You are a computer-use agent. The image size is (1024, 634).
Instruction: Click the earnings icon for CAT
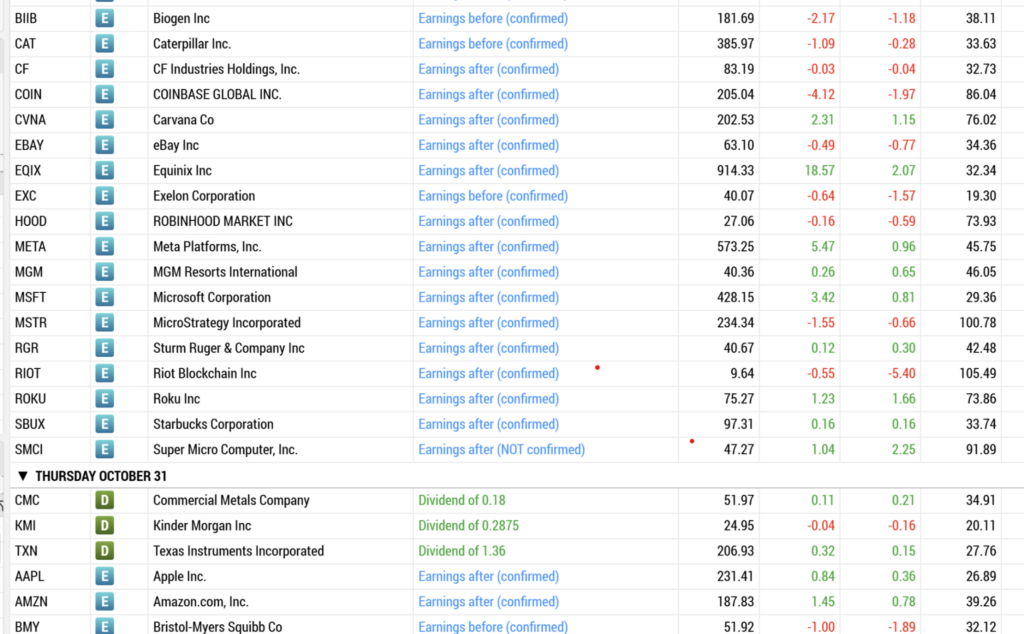104,44
